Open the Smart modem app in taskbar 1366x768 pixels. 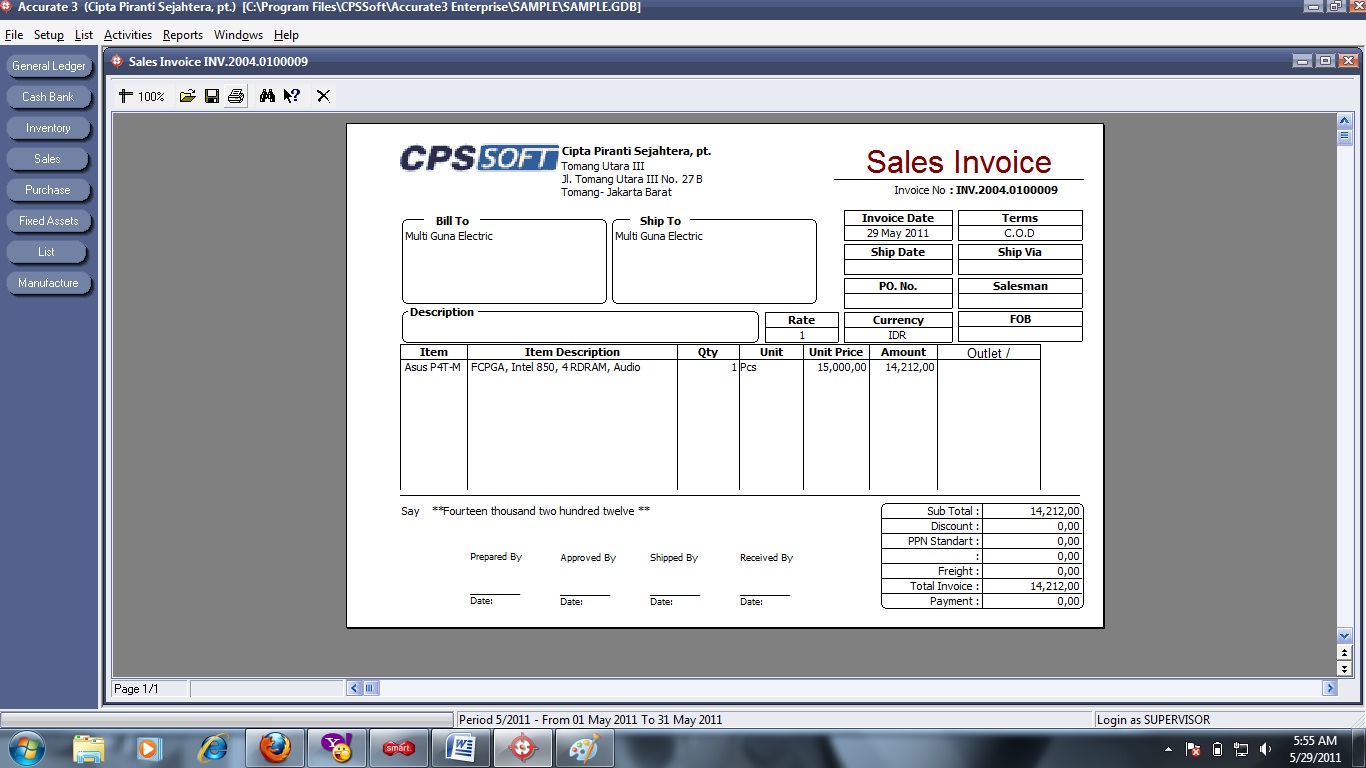(x=399, y=748)
